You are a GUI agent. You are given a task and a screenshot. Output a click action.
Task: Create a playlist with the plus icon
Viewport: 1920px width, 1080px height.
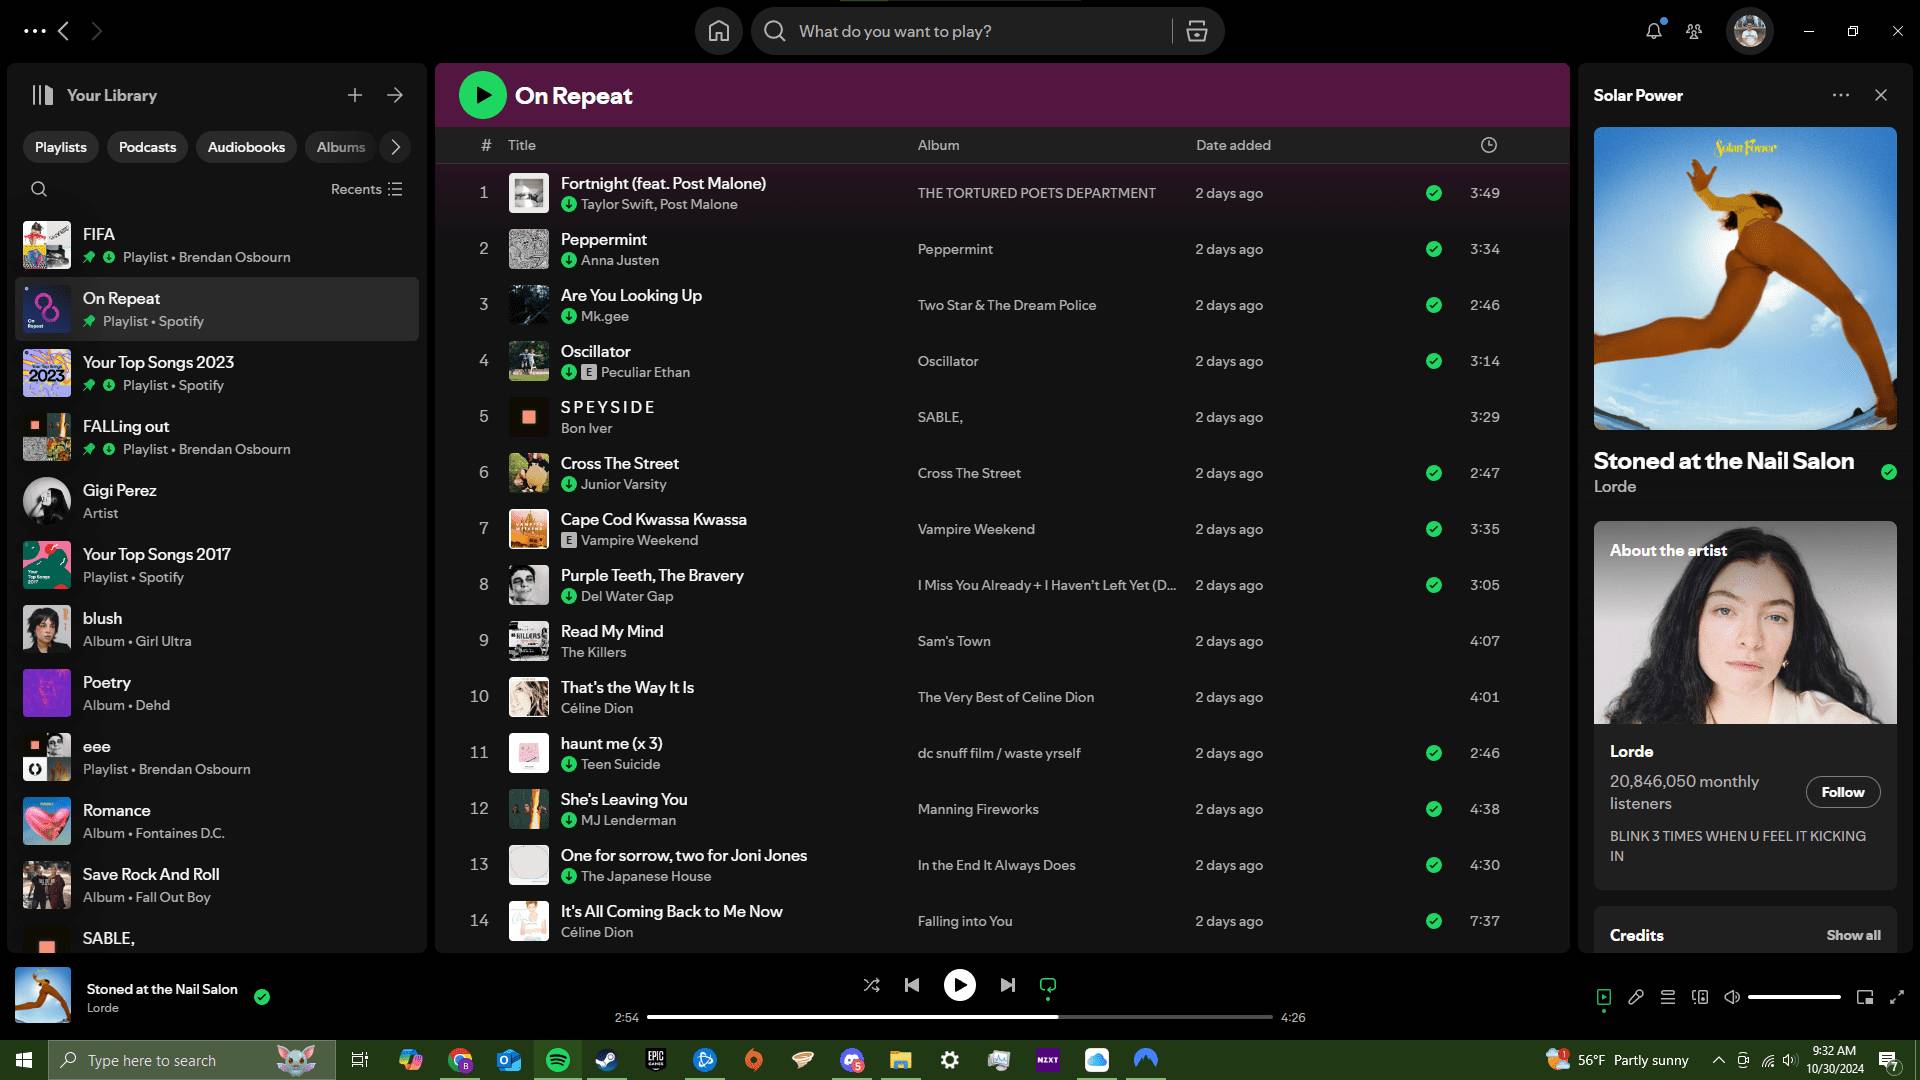[355, 95]
